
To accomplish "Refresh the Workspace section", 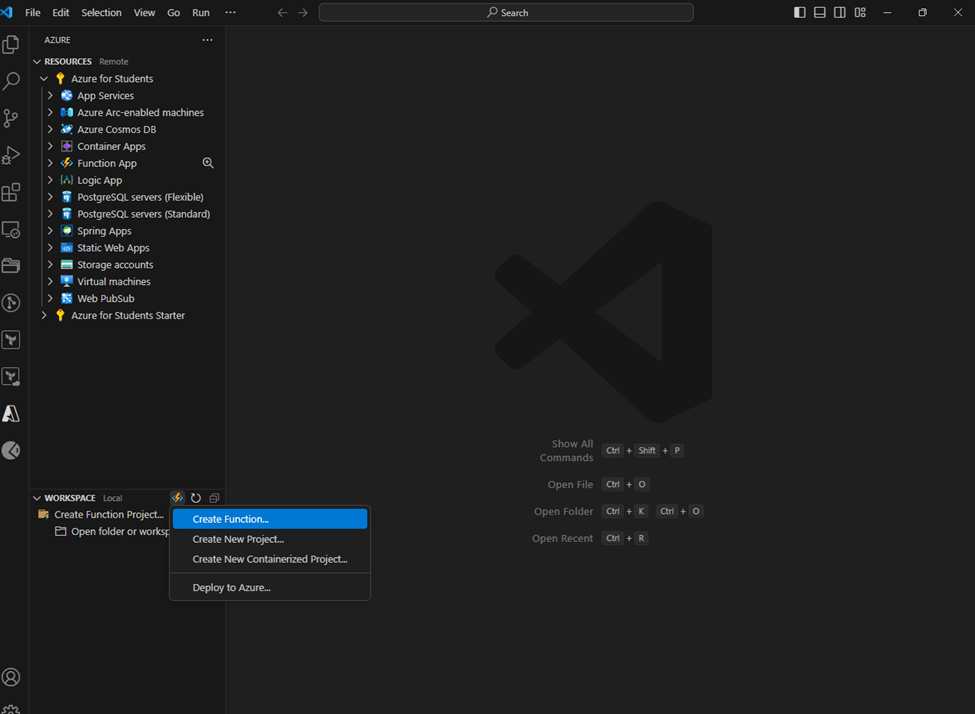I will tap(196, 498).
